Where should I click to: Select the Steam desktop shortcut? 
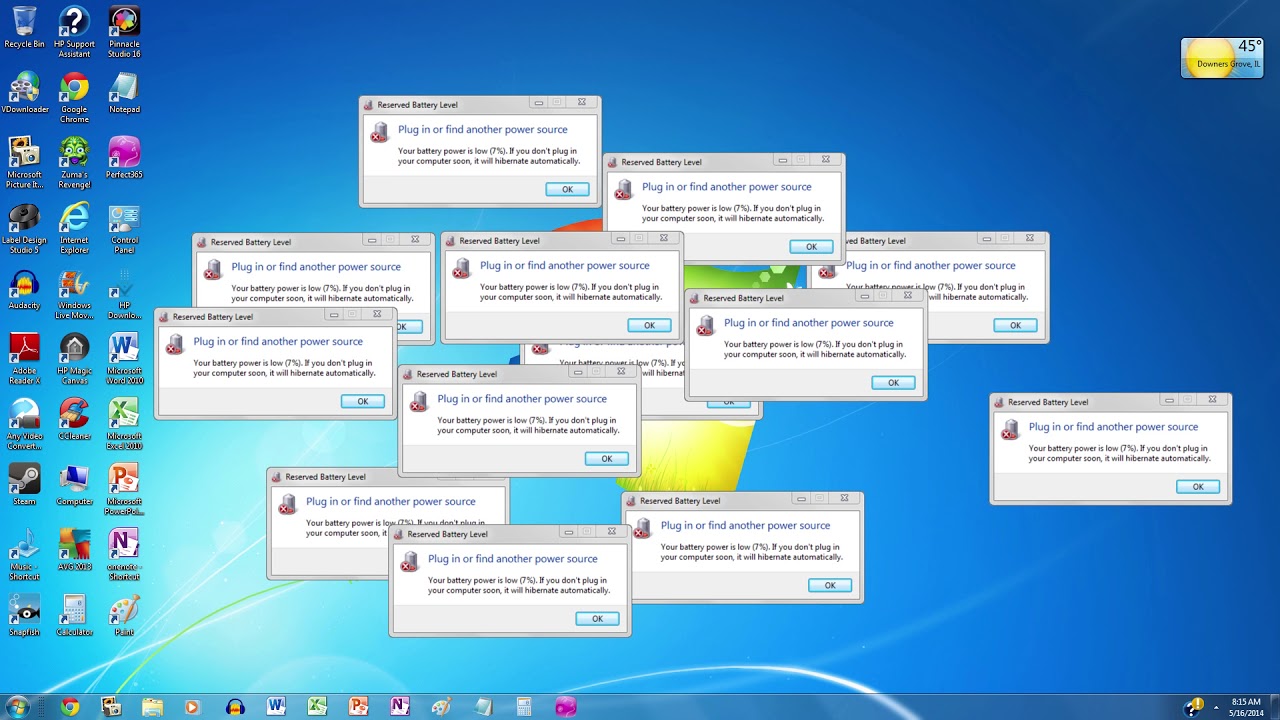point(24,485)
